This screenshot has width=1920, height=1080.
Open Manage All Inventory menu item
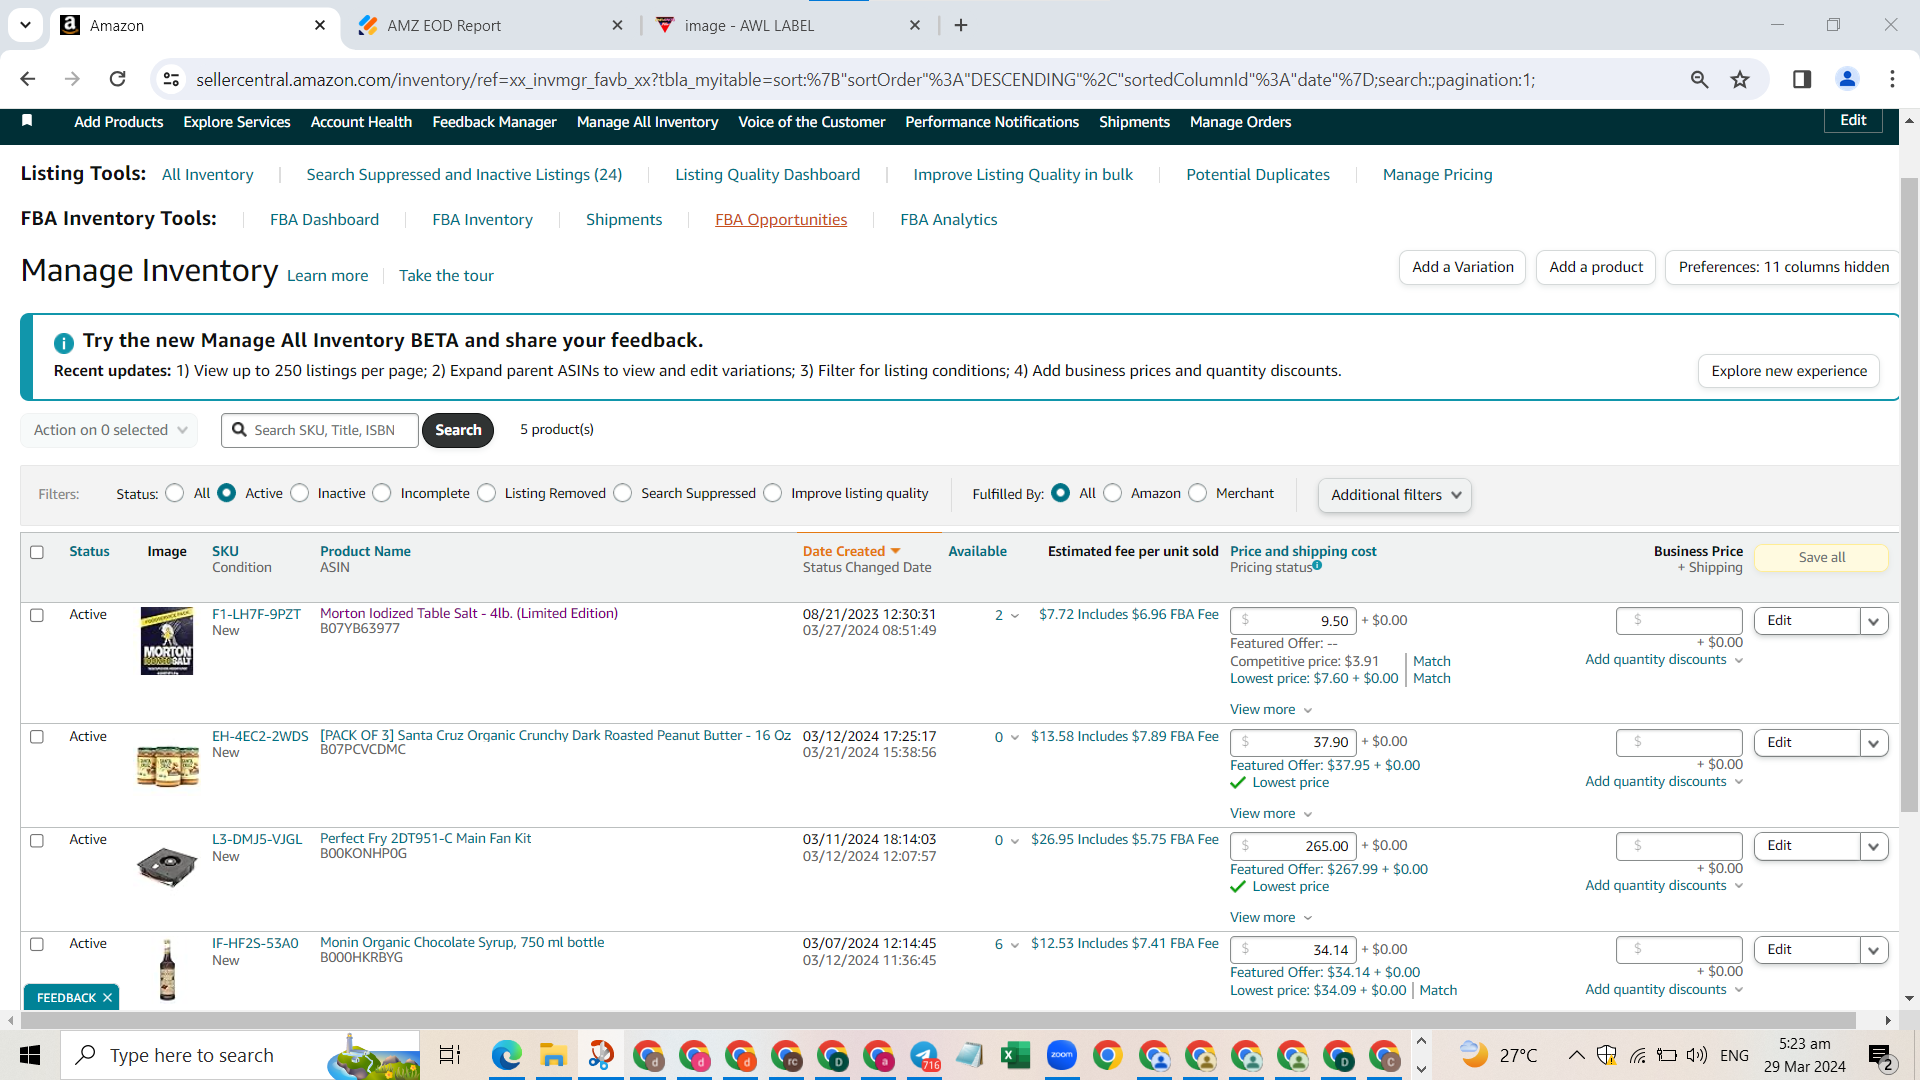(647, 122)
